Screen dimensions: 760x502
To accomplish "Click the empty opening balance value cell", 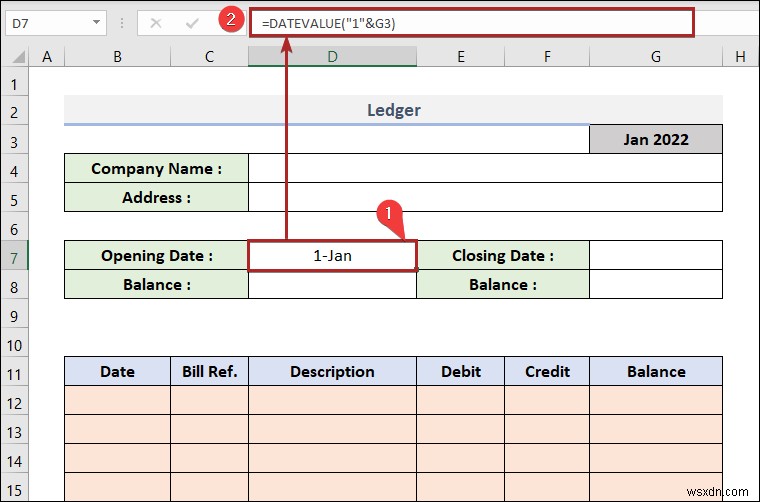I will pyautogui.click(x=332, y=284).
